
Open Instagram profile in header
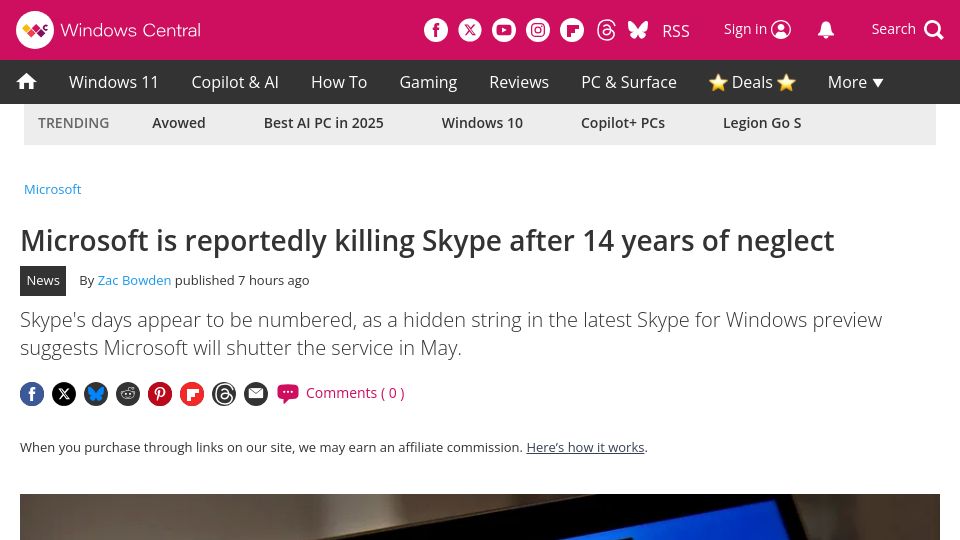pos(538,30)
